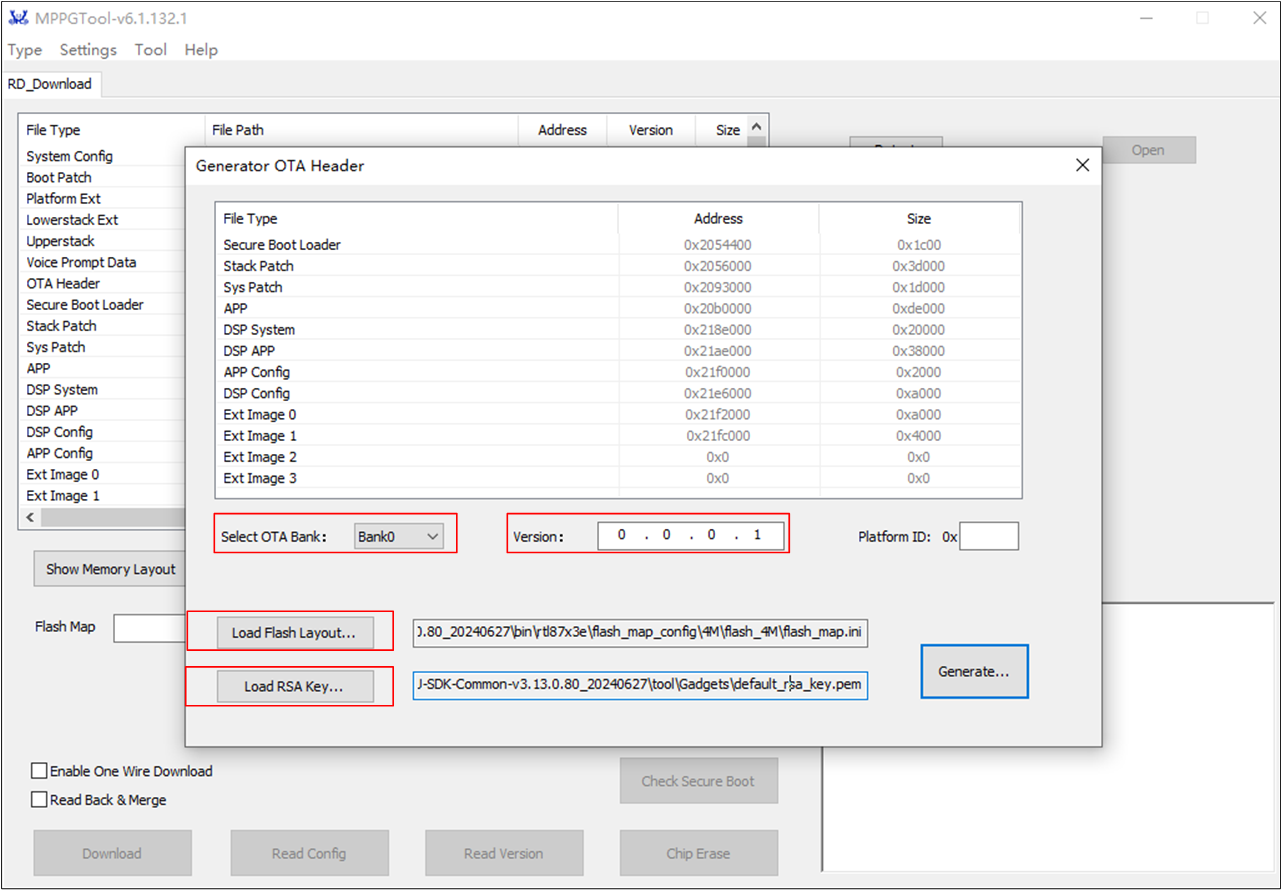
Task: Open the Settings menu
Action: coord(88,50)
